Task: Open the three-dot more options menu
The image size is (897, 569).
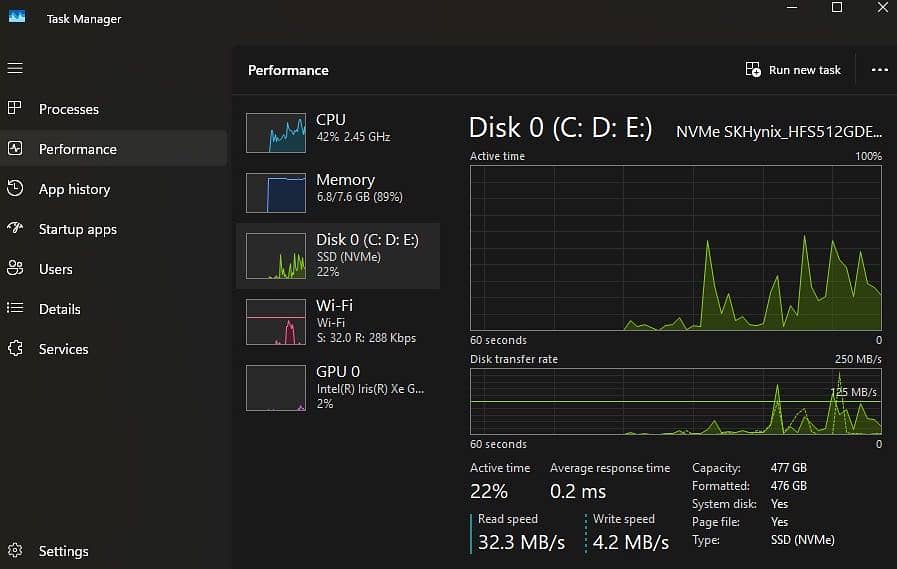Action: click(x=879, y=70)
